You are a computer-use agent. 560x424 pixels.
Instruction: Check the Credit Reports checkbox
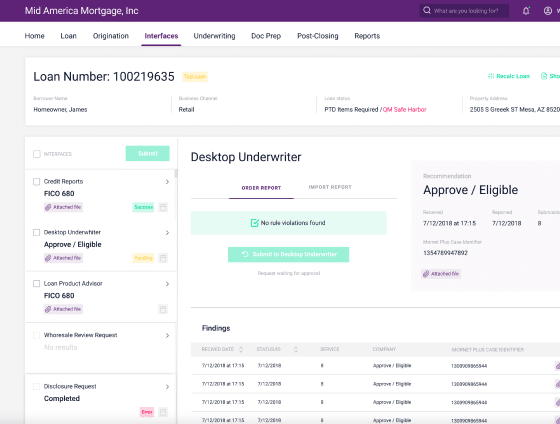[36, 181]
